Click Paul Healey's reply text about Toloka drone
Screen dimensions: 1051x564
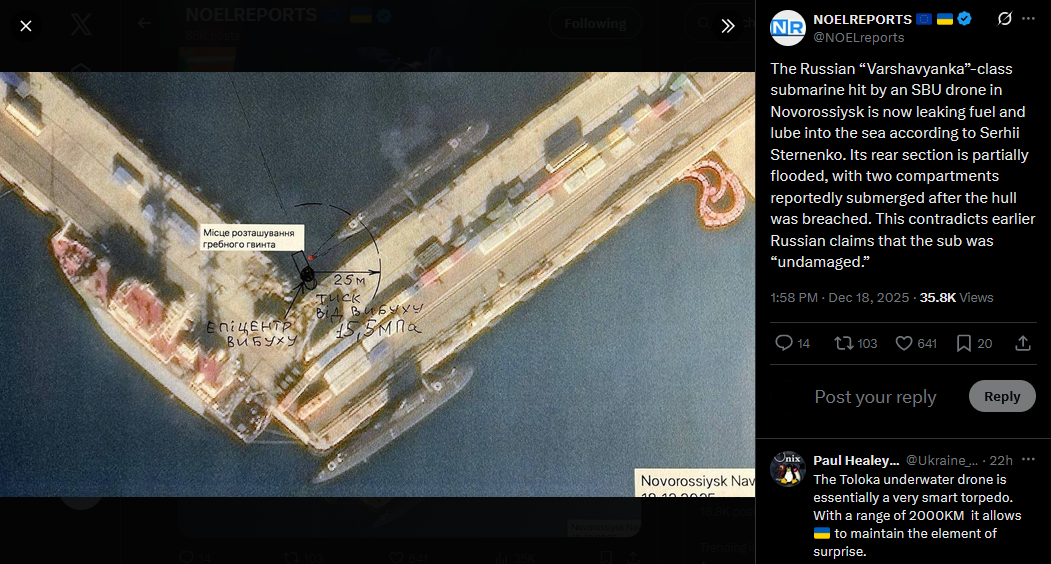pyautogui.click(x=917, y=515)
